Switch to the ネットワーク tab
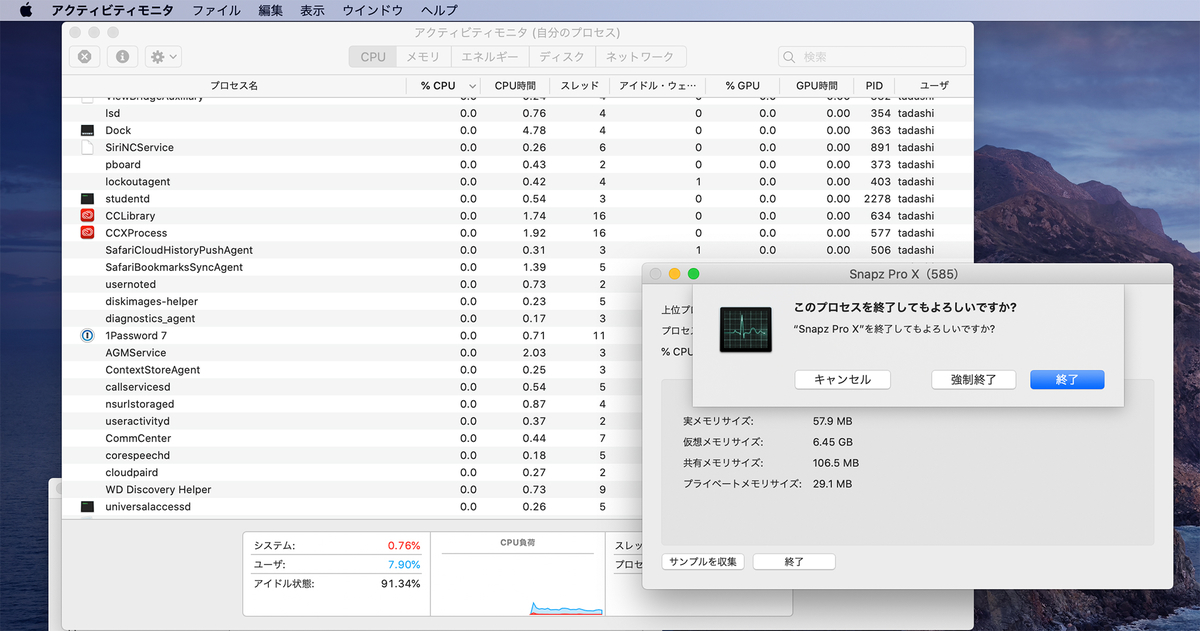Image resolution: width=1200 pixels, height=631 pixels. [x=640, y=57]
